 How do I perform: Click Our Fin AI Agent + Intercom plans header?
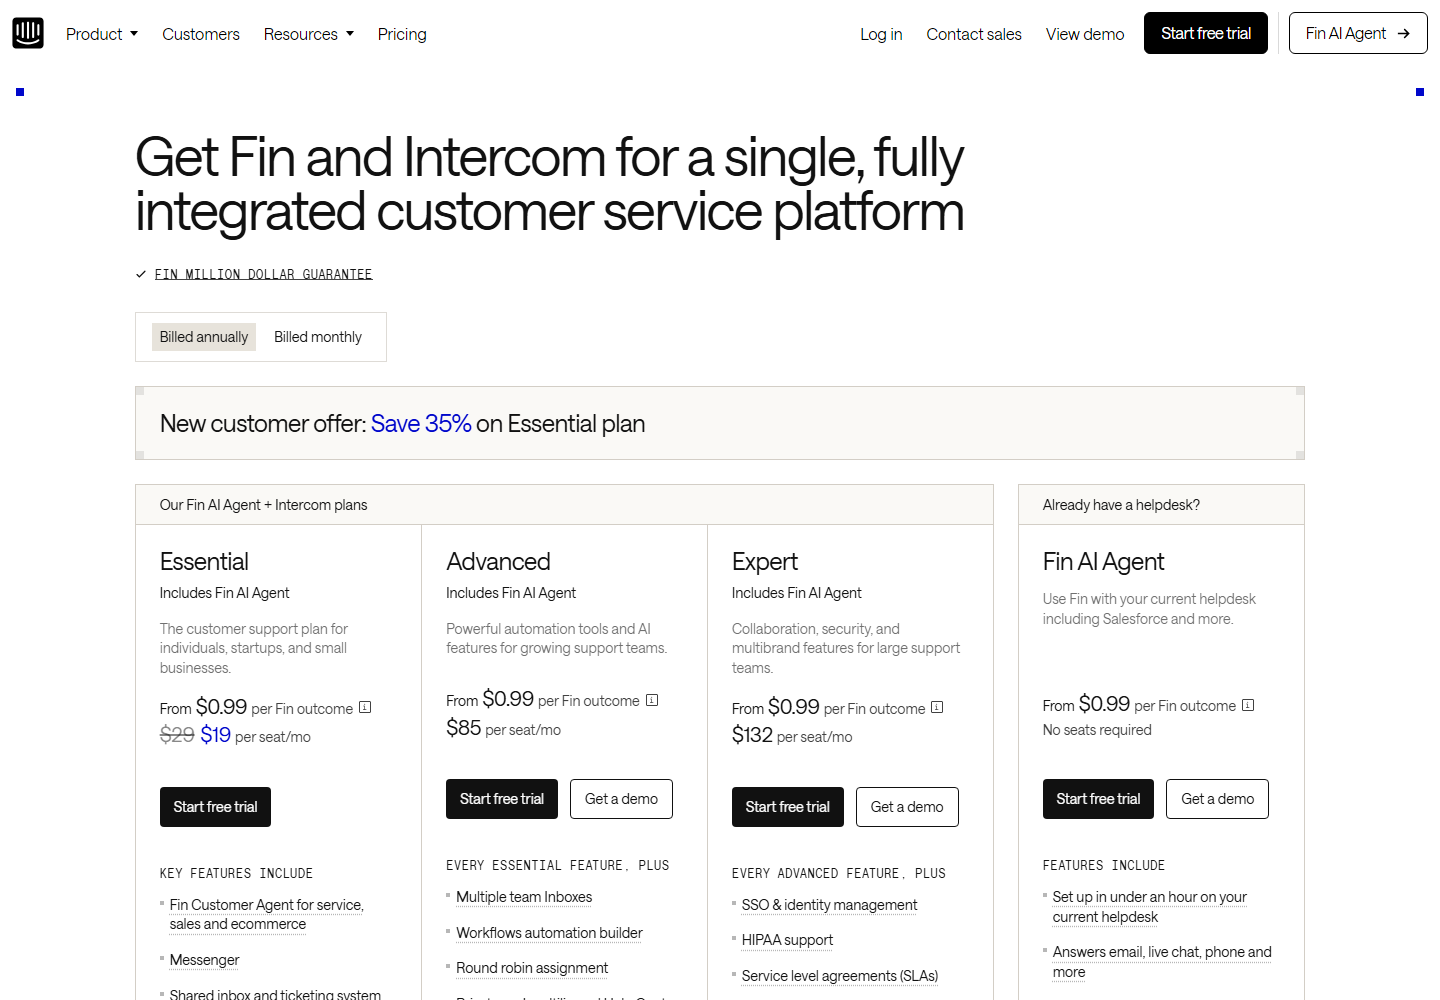click(263, 505)
